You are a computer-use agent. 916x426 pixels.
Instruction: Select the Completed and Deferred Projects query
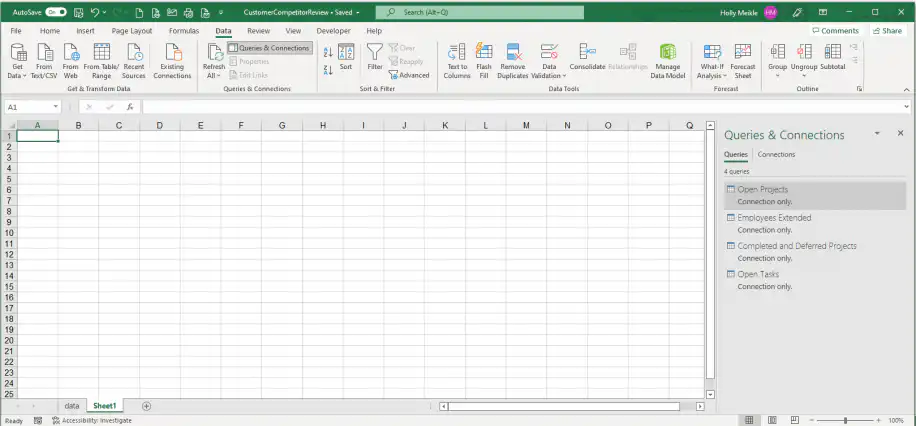[x=815, y=251]
